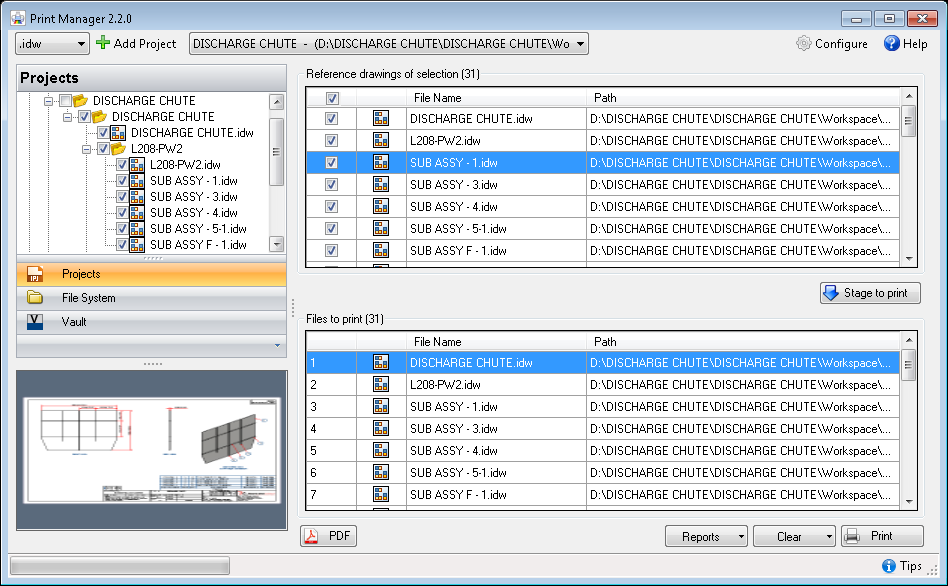Collapse the L208-PW2 tree node

(x=86, y=149)
